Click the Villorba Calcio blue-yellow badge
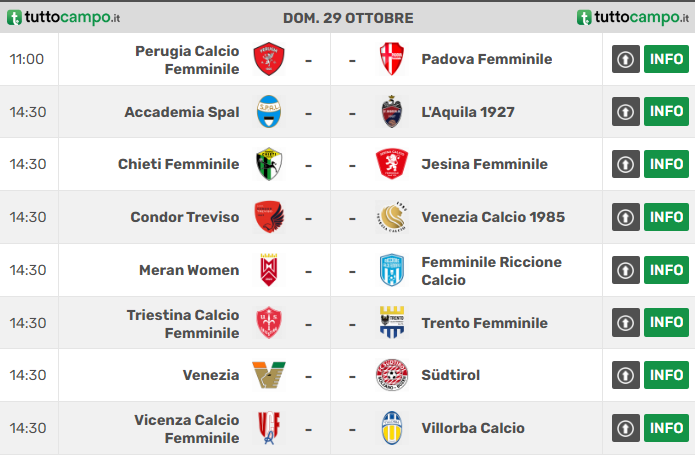 coord(392,428)
